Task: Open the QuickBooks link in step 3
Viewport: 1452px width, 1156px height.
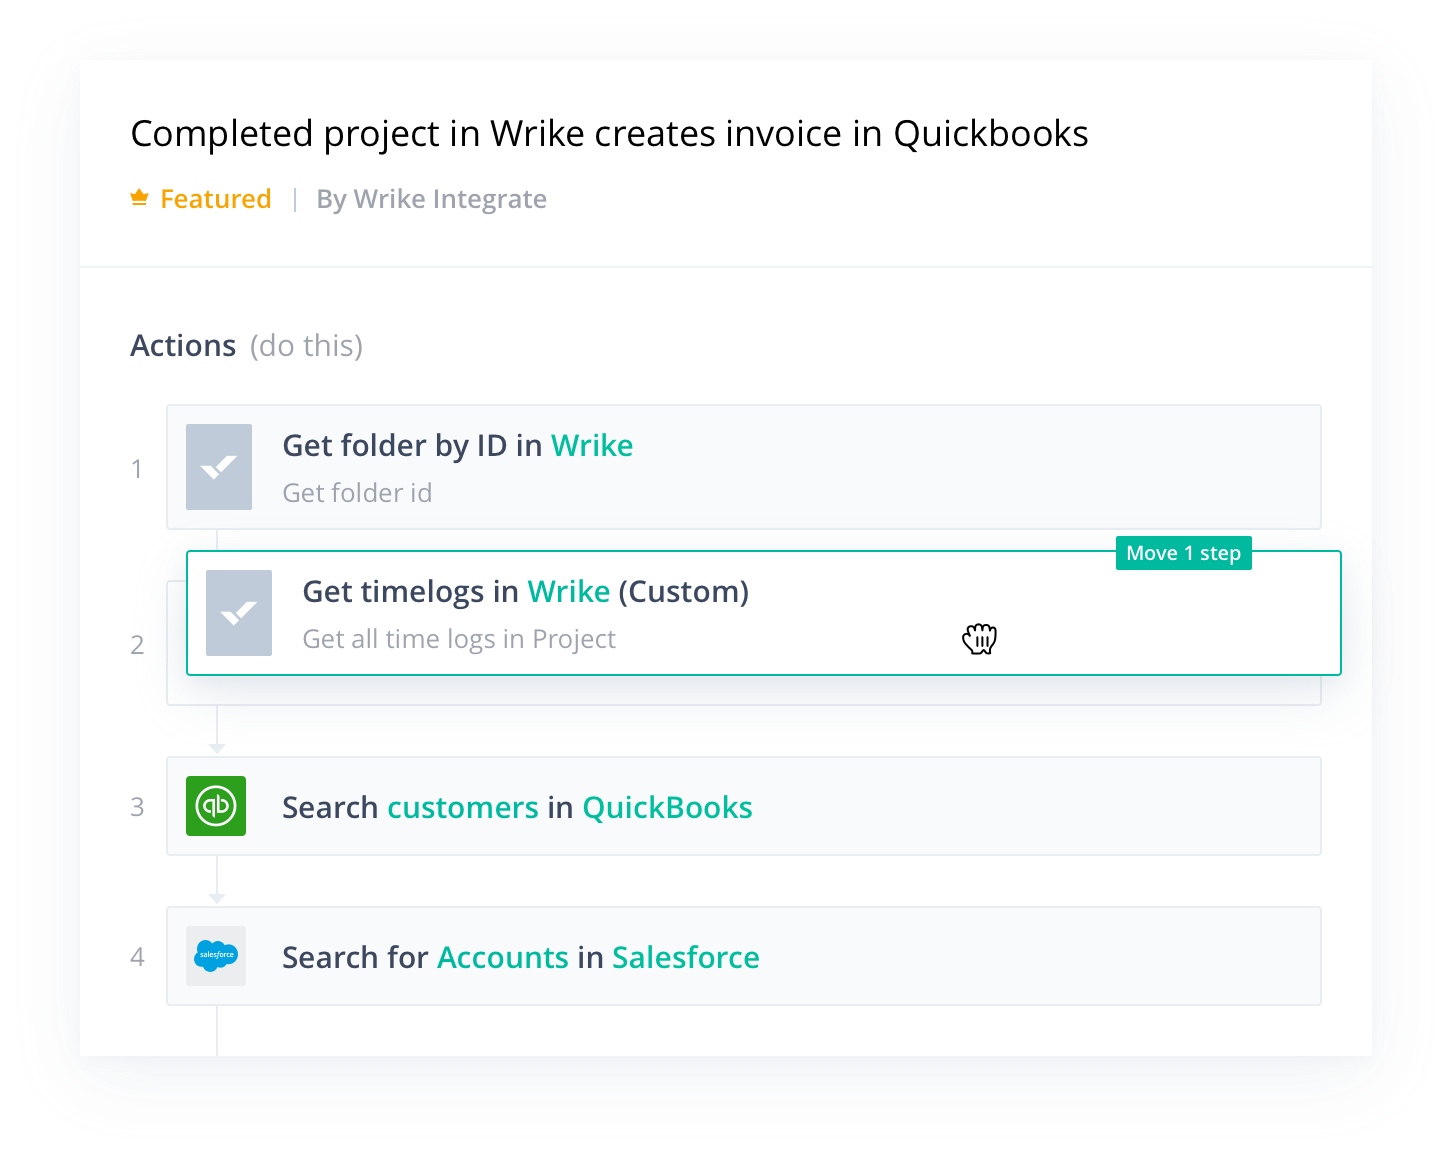Action: point(668,808)
